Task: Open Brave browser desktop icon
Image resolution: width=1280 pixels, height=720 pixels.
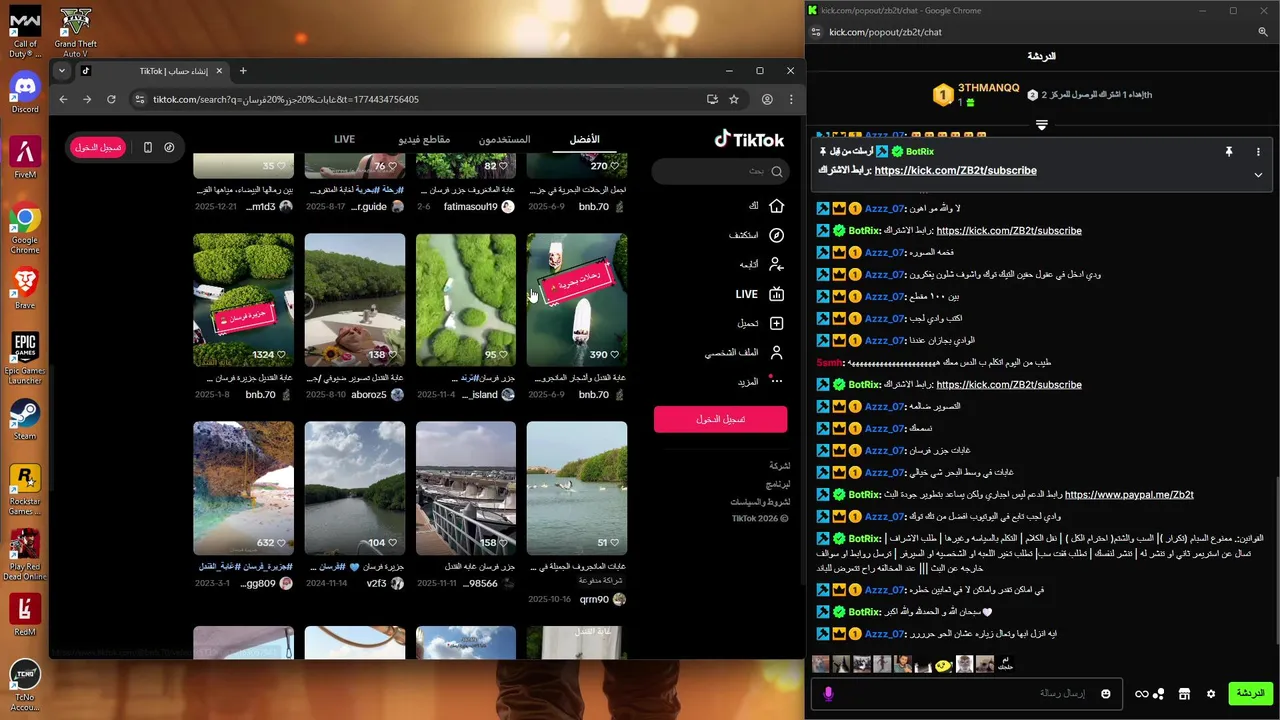Action: pos(25,288)
